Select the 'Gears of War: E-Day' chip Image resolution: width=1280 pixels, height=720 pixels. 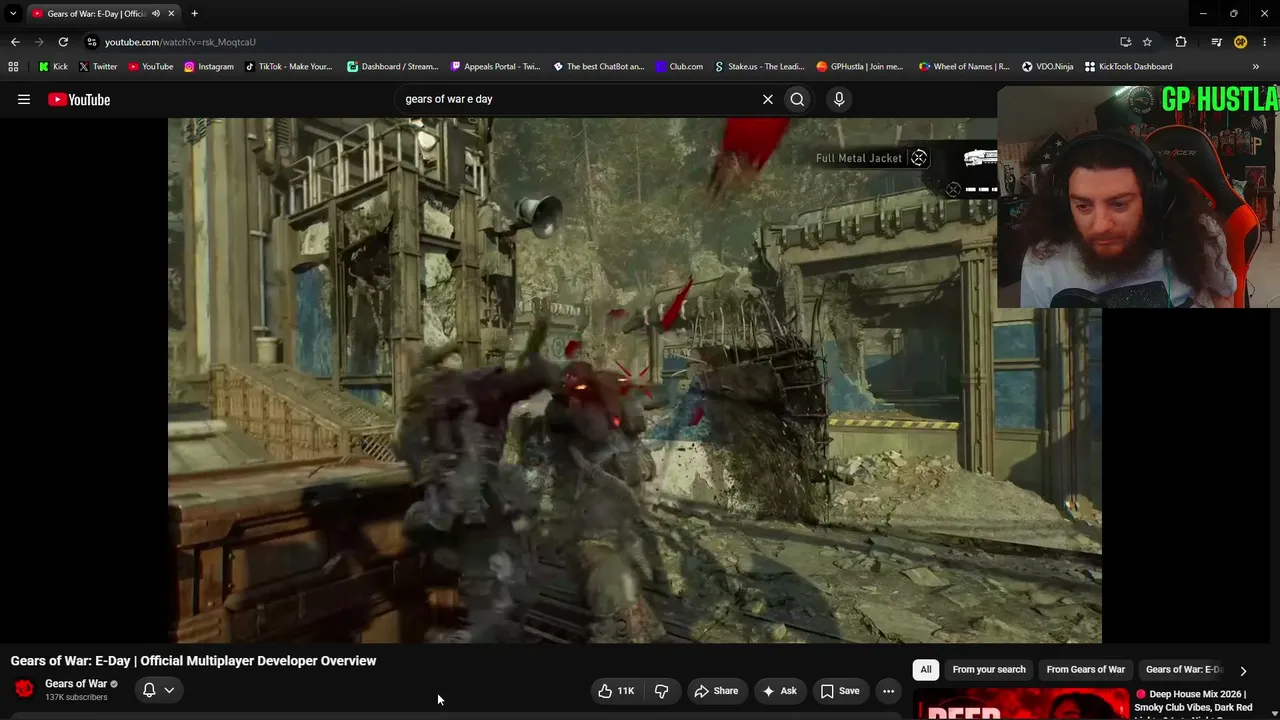click(1184, 670)
